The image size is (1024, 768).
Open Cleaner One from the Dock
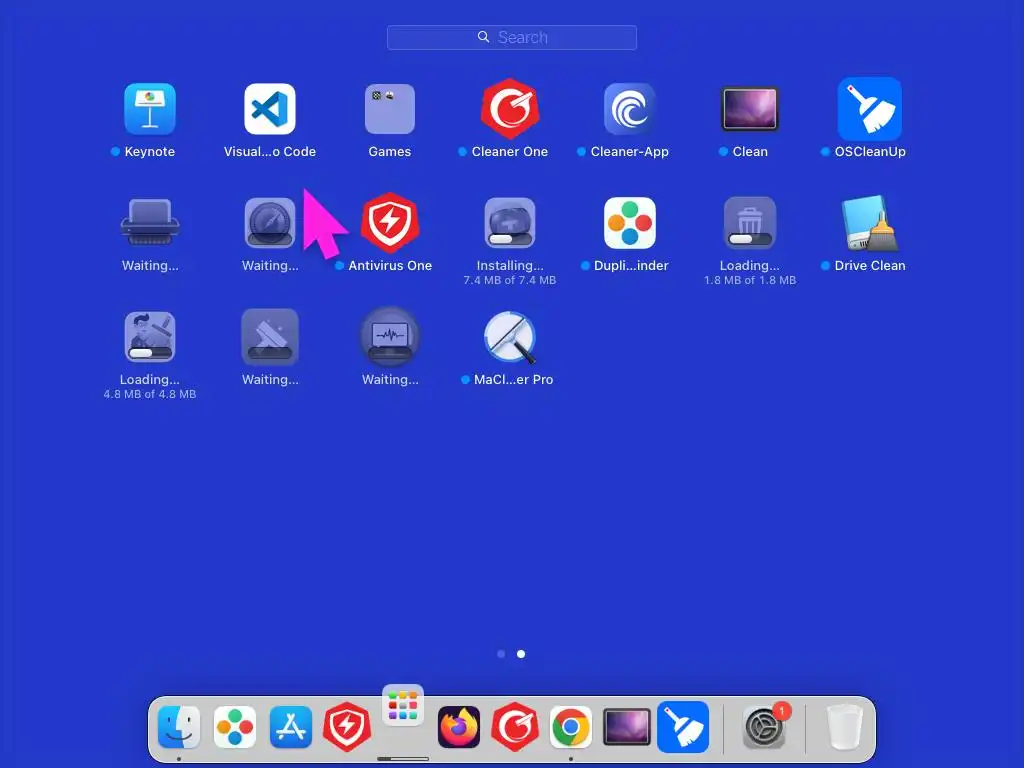click(x=515, y=727)
